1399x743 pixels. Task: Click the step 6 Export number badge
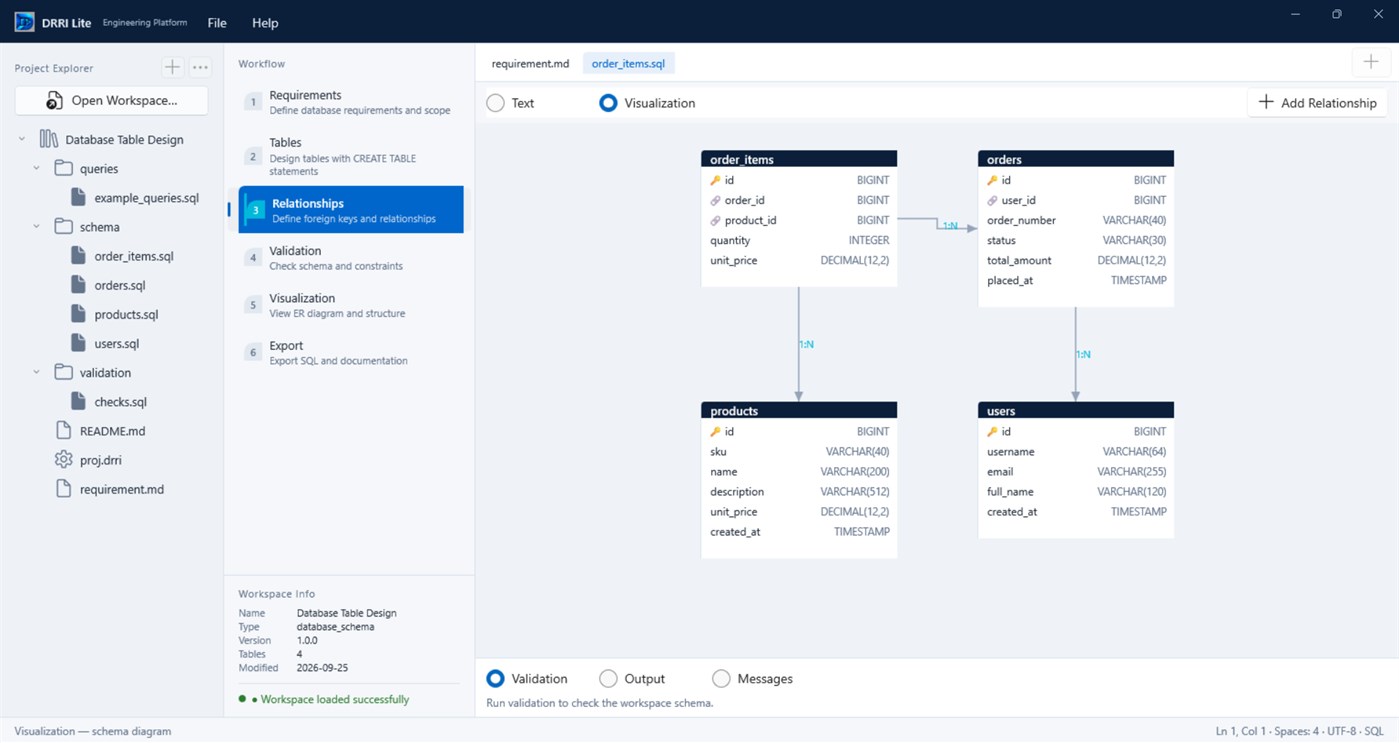tap(253, 353)
